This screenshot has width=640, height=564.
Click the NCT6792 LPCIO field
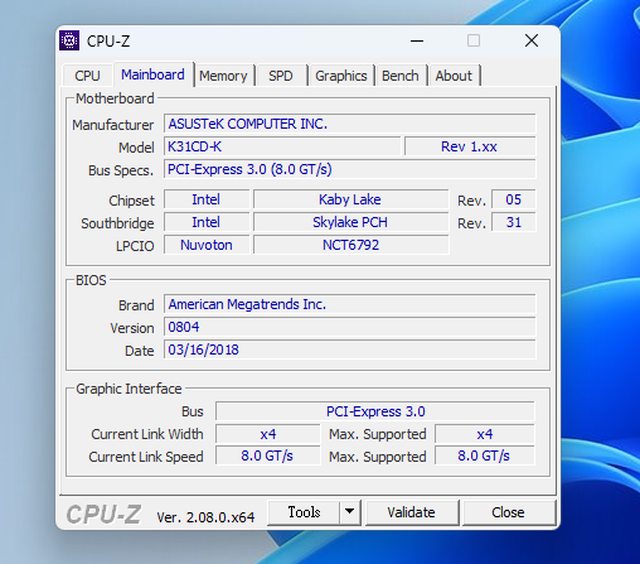point(350,245)
